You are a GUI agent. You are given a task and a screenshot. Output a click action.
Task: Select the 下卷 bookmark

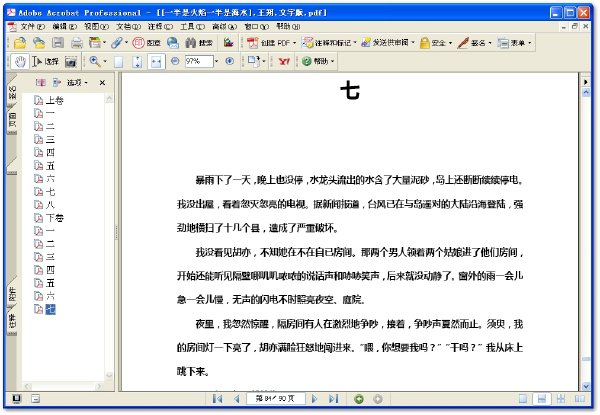tap(54, 218)
